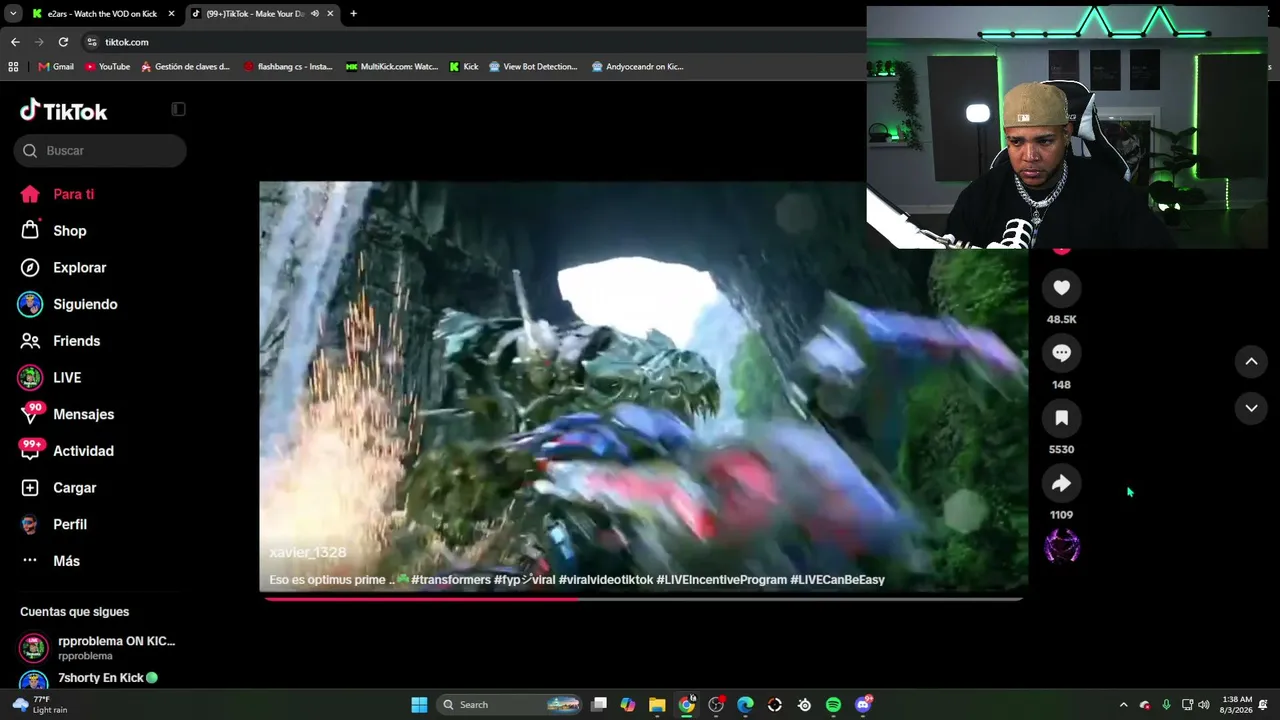Show hidden system tray icons

click(x=1123, y=705)
